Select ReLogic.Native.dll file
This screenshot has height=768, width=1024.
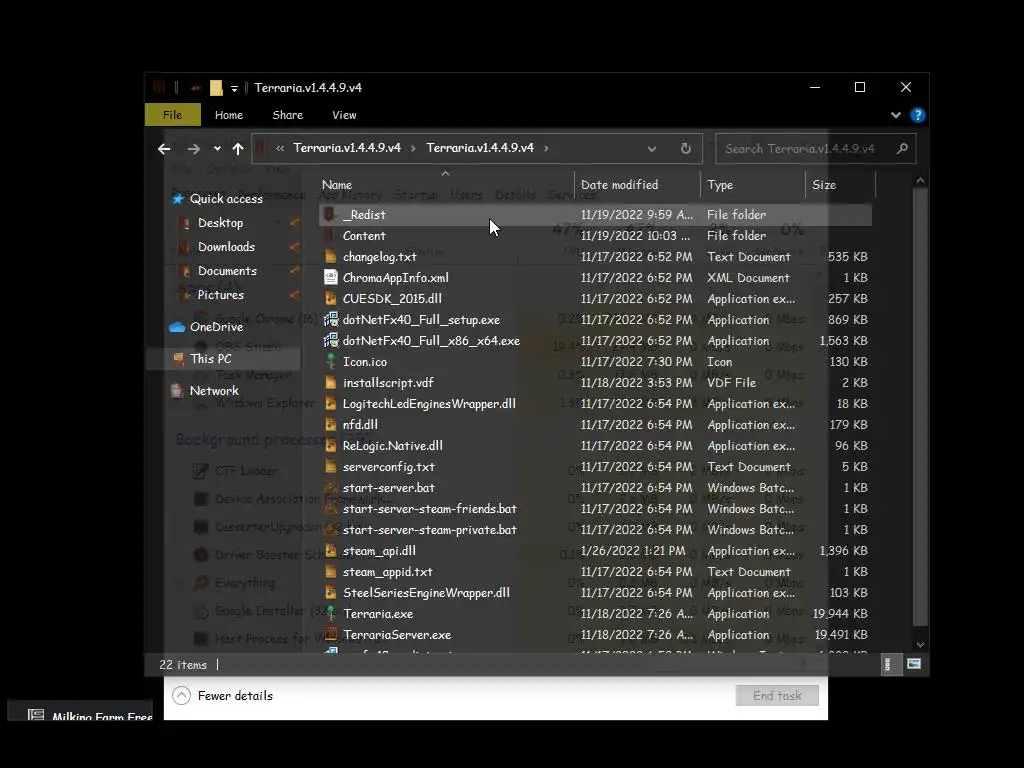click(x=392, y=445)
